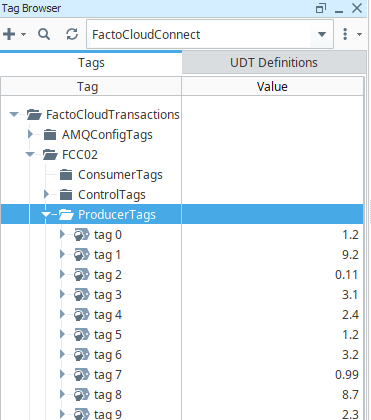Open the FactoCloudConnect tag provider dropdown
The image size is (371, 420).
322,34
